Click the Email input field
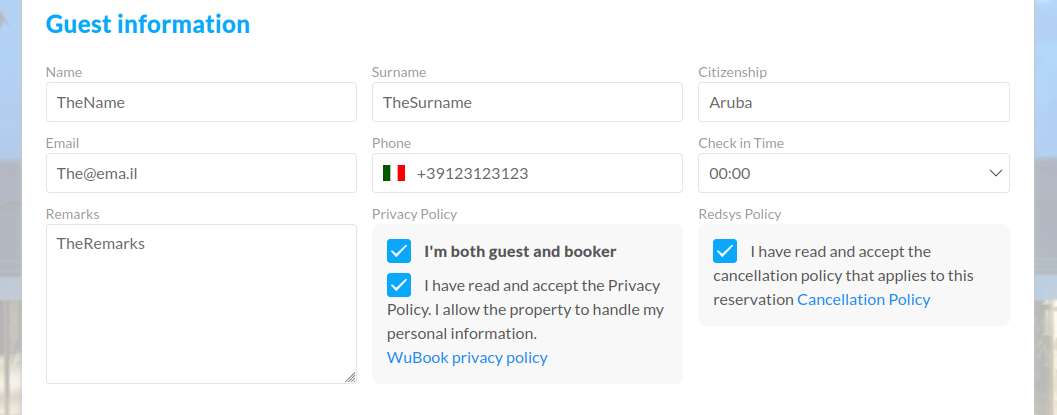 pyautogui.click(x=201, y=173)
